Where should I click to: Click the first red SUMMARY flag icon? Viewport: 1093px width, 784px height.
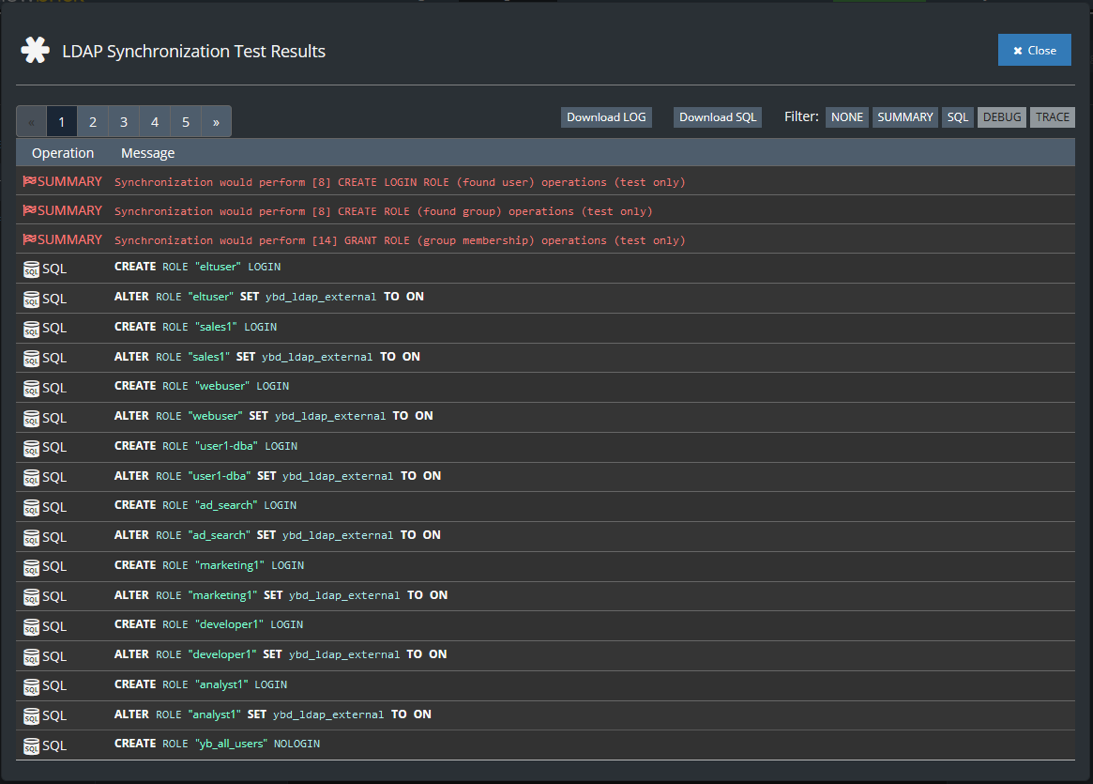tap(29, 182)
